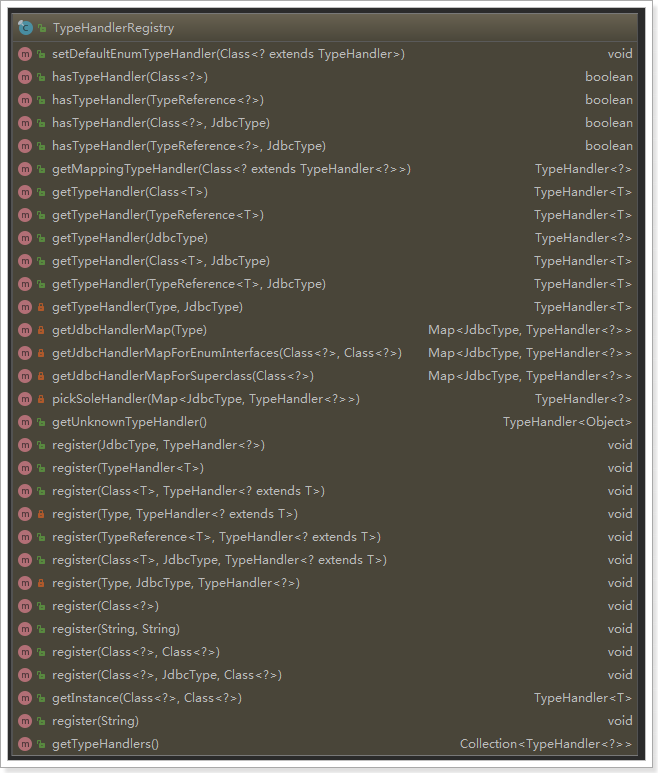Select getTypeHandler(JdbcType) method row
658x773 pixels.
tap(129, 238)
